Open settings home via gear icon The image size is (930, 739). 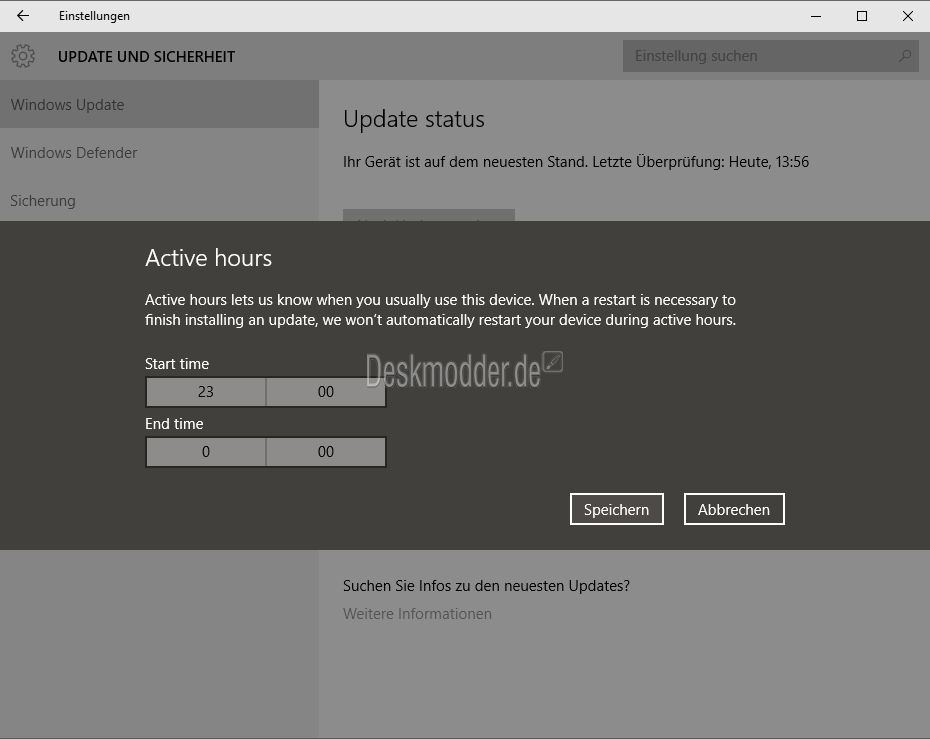[x=23, y=56]
